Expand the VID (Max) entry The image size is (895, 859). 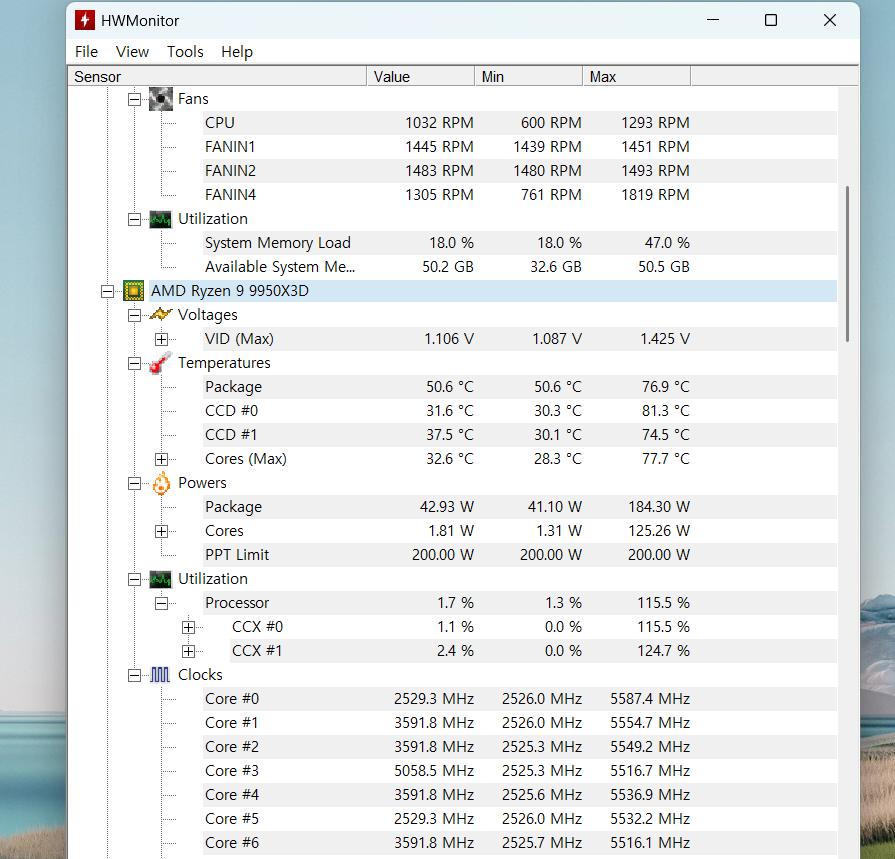pos(162,339)
